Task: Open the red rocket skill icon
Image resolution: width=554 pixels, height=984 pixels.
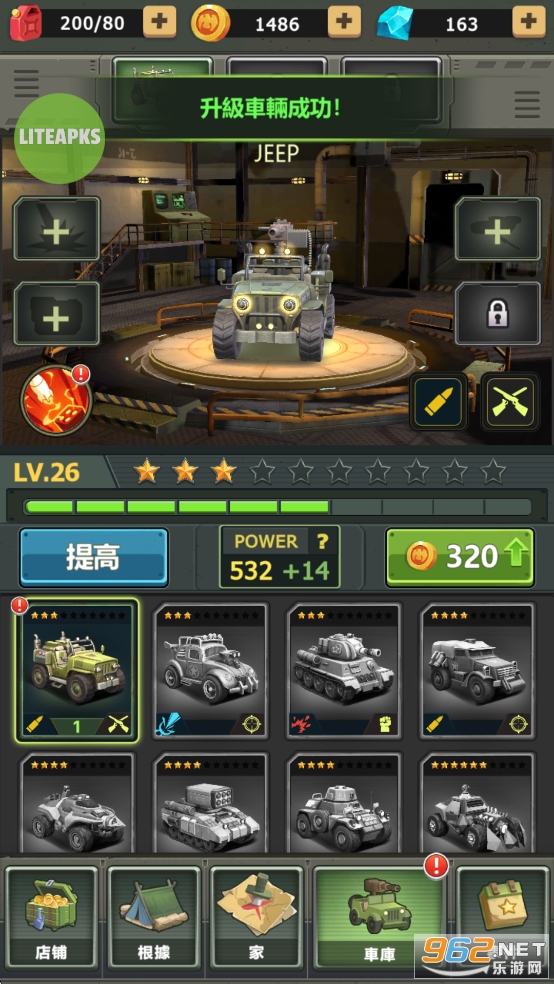Action: 56,401
